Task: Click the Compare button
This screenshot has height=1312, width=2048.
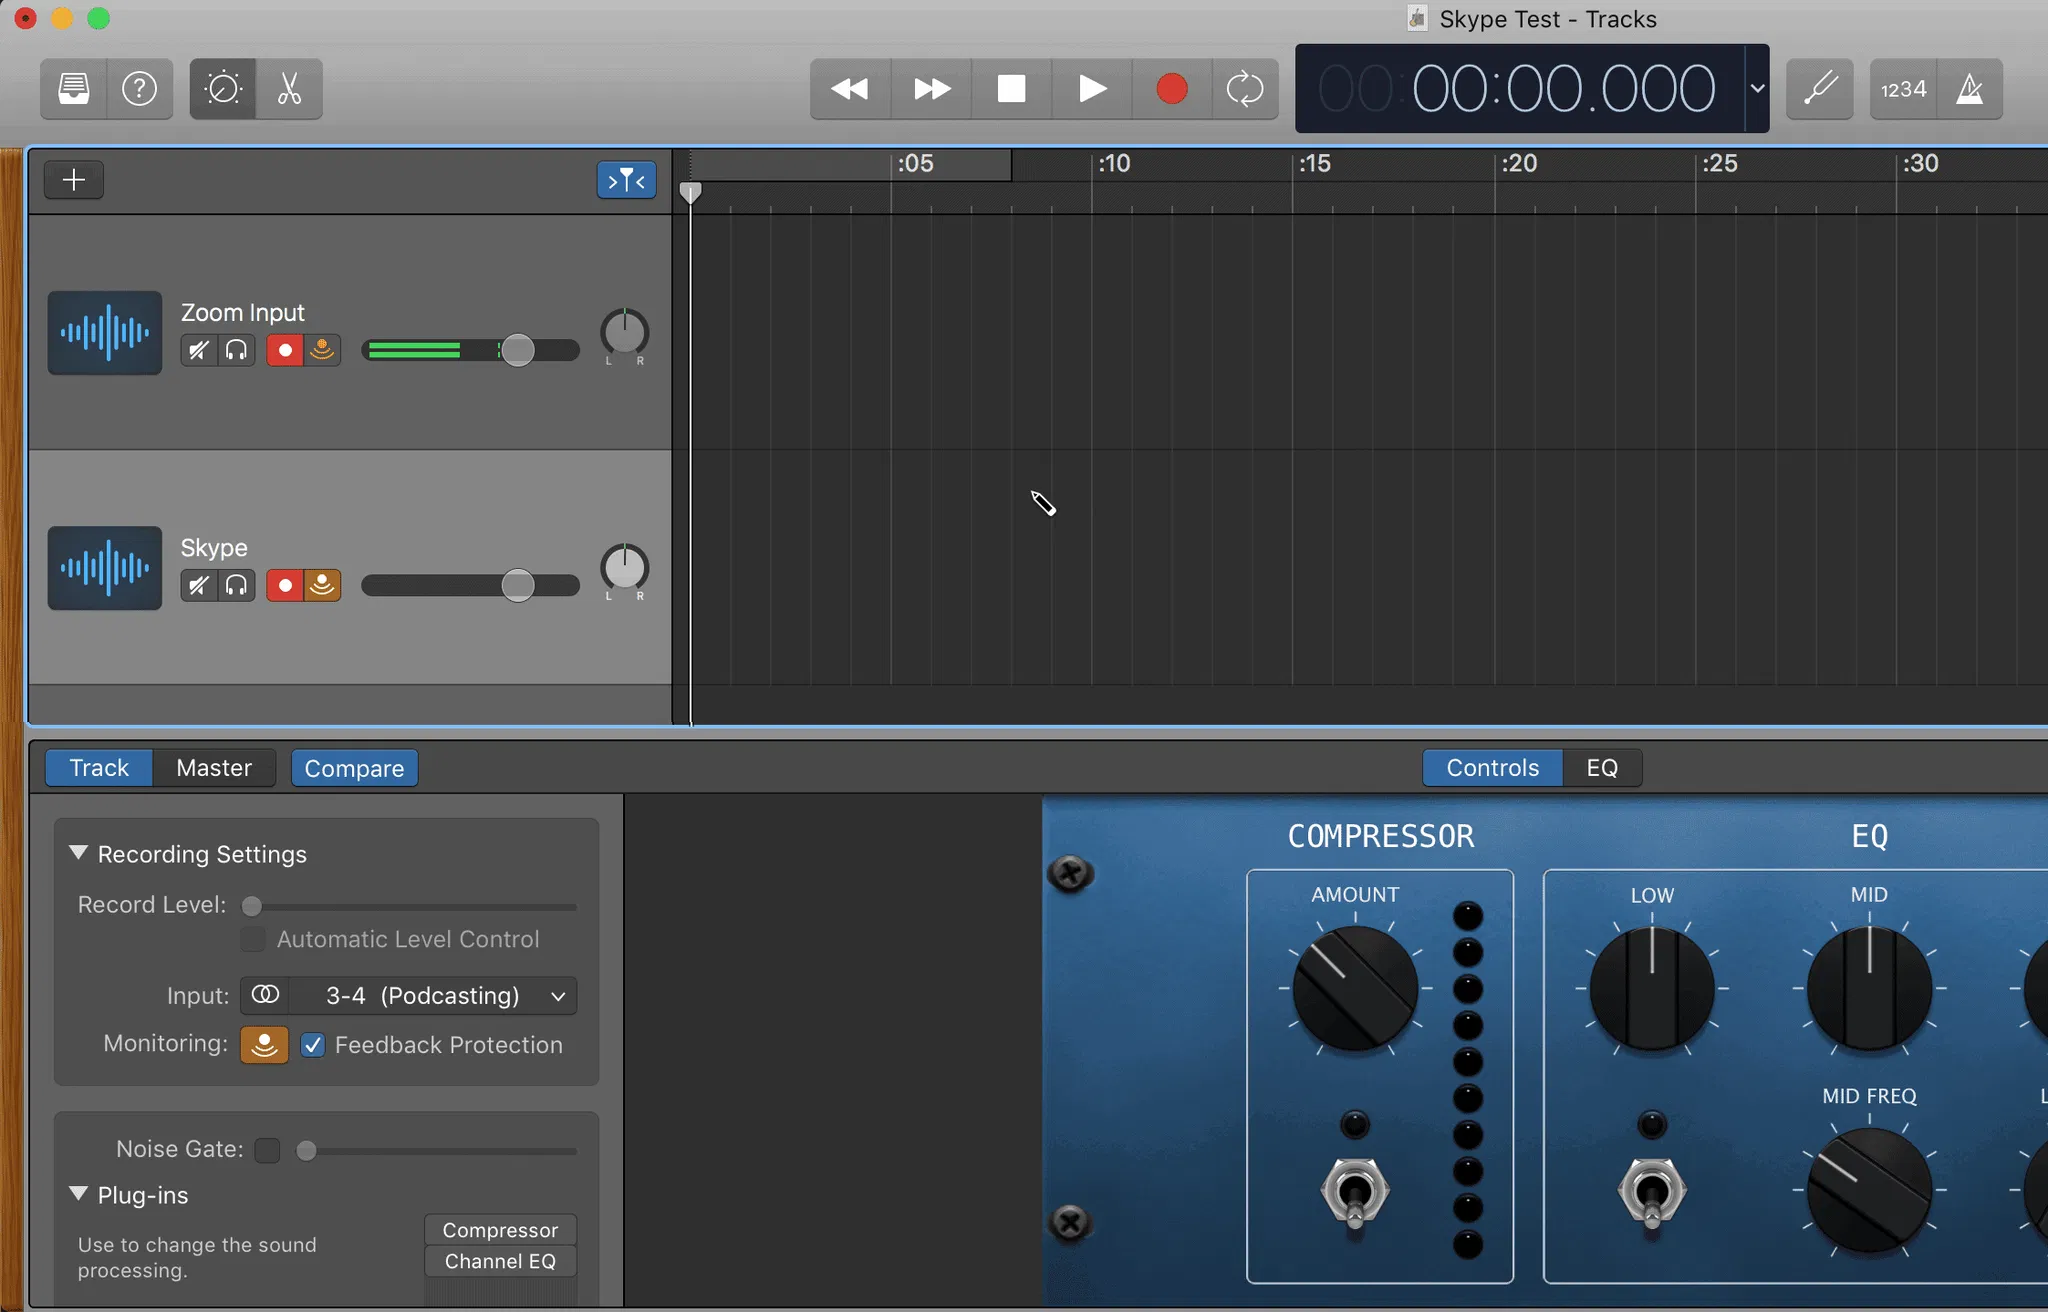Action: point(354,768)
